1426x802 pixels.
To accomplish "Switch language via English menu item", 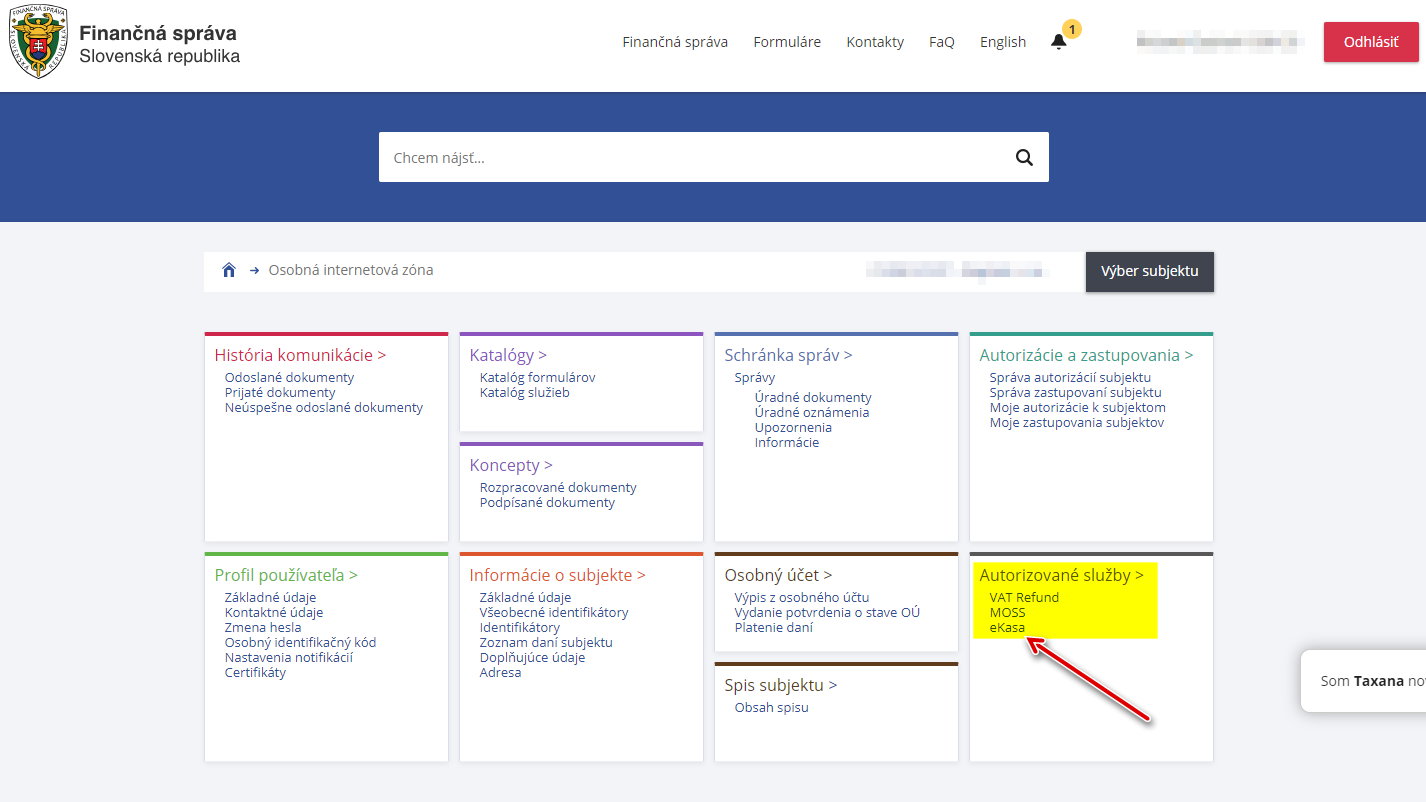I will coord(1002,42).
